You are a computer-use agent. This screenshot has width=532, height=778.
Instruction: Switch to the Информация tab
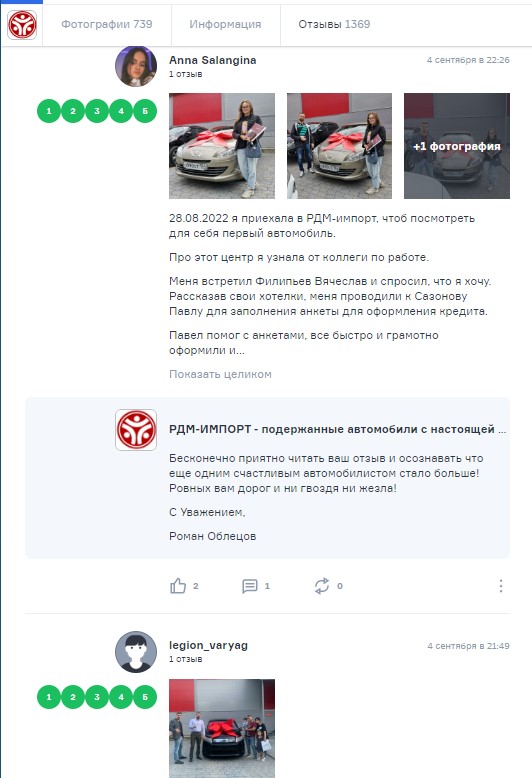(225, 24)
